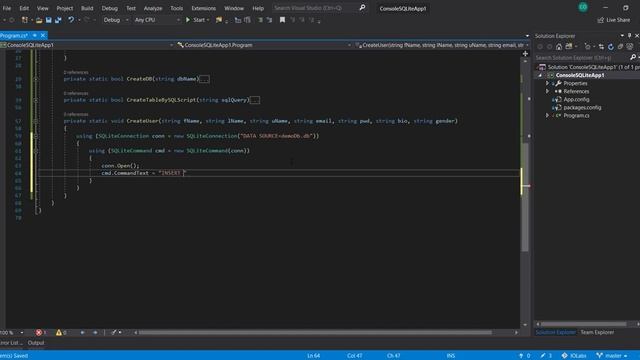The image size is (640, 360).
Task: Click the editor split plus icon
Action: pyautogui.click(x=525, y=53)
